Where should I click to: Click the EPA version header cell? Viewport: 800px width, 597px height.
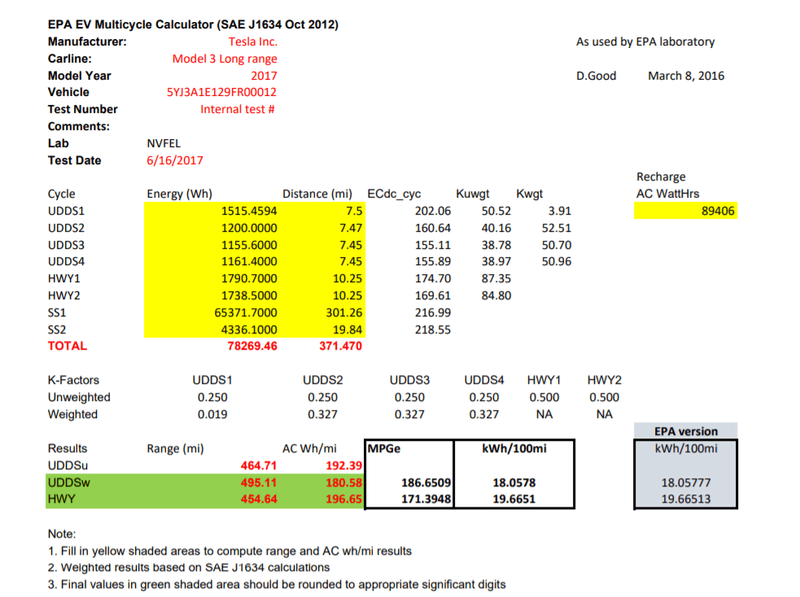[x=686, y=431]
